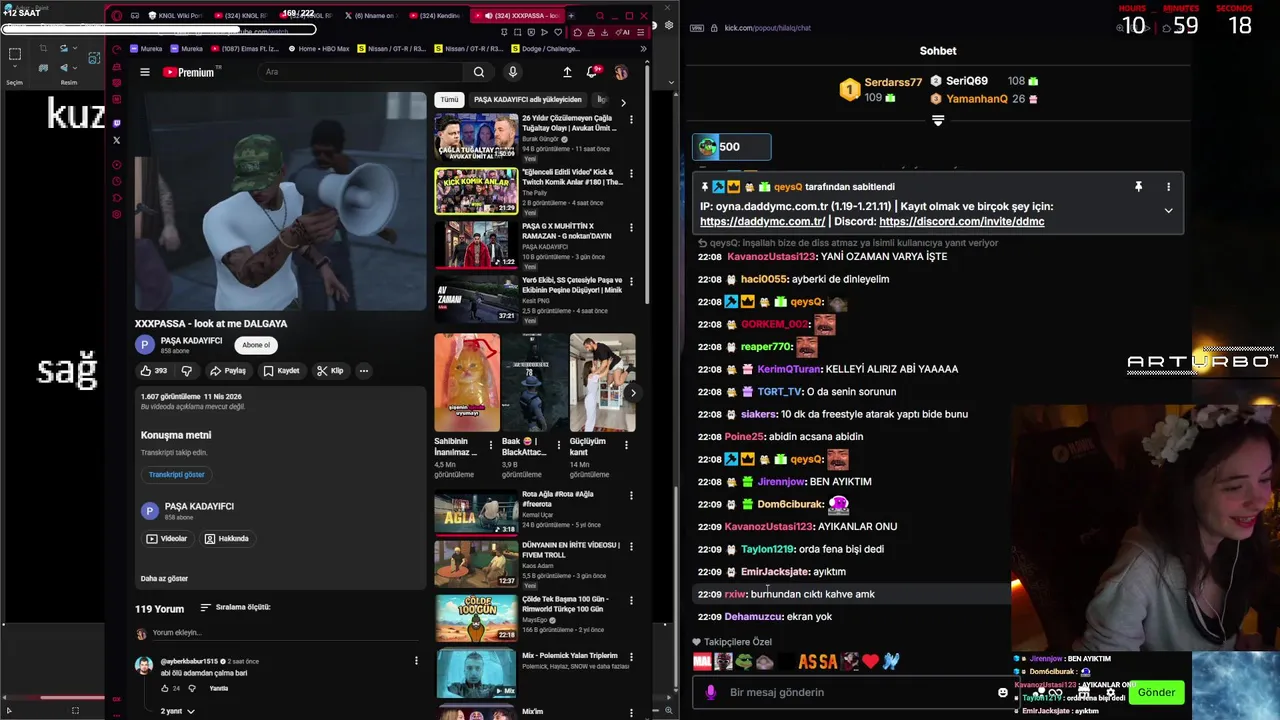Open the channel Videolar button
Screen dimensions: 1280x720
[x=167, y=538]
